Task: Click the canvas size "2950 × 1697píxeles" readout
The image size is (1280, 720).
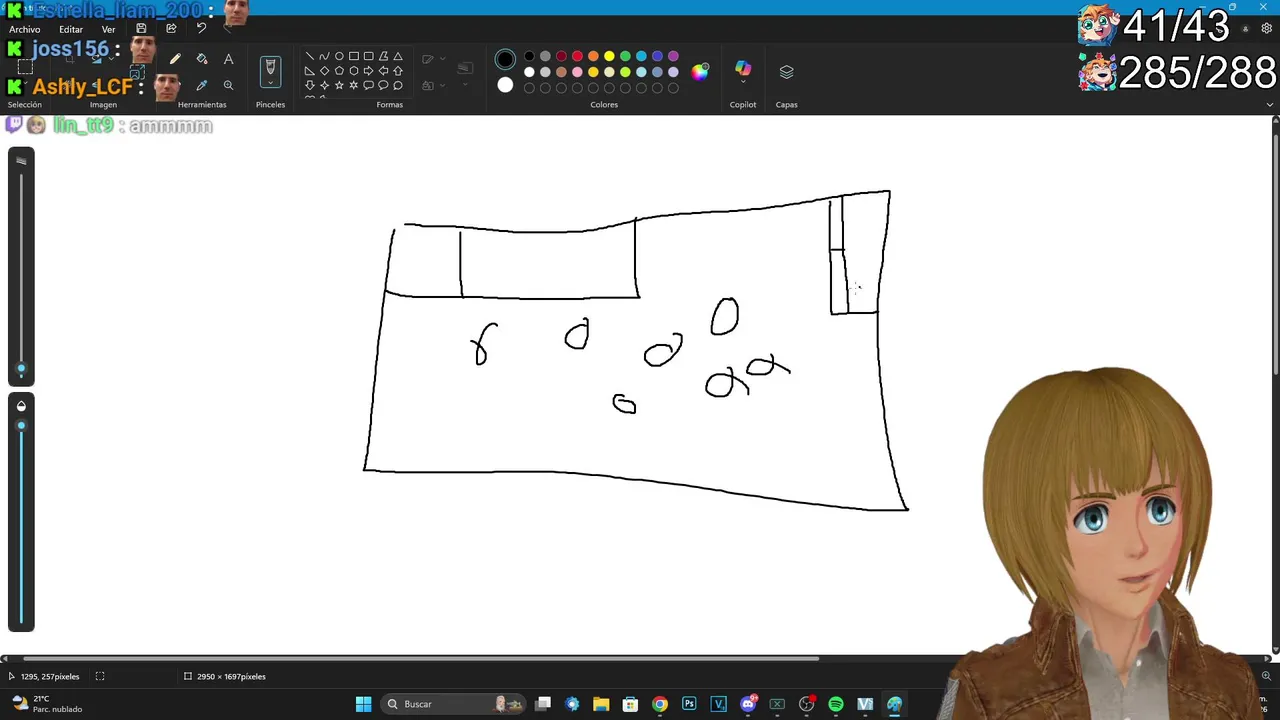Action: [x=231, y=677]
